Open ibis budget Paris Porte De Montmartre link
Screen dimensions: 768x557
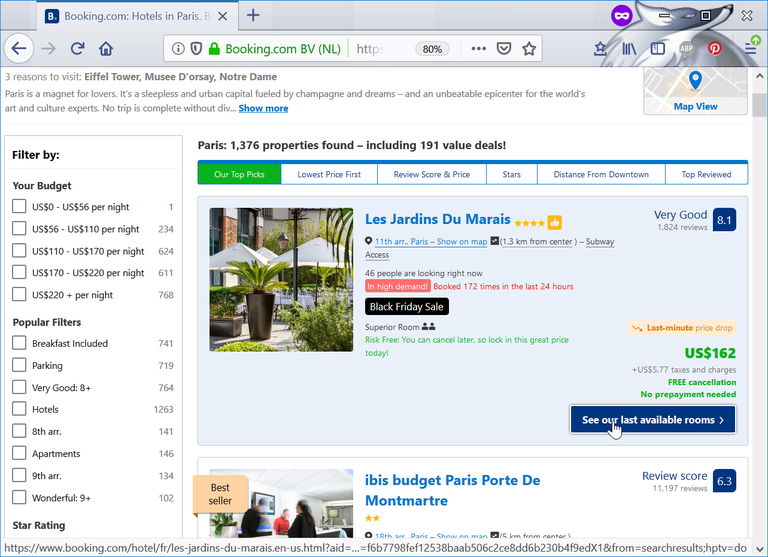pyautogui.click(x=452, y=490)
